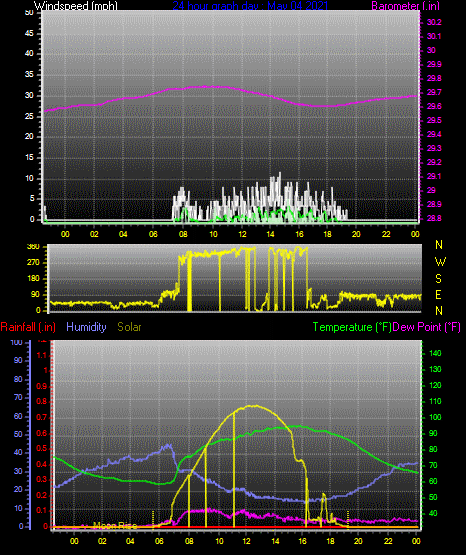Click the 360 wind direction value
The width and height of the screenshot is (466, 555).
coord(33,247)
